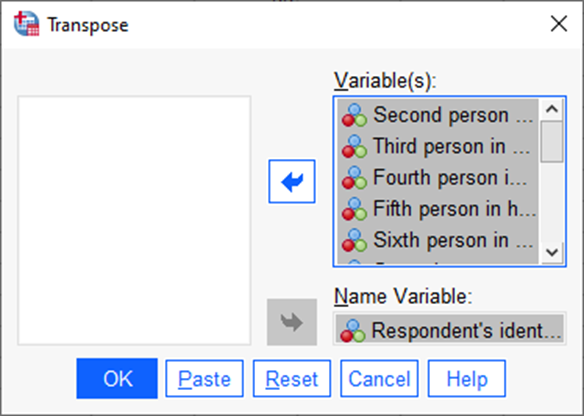
Task: Select the nominal icon beside Second person
Action: tap(354, 115)
